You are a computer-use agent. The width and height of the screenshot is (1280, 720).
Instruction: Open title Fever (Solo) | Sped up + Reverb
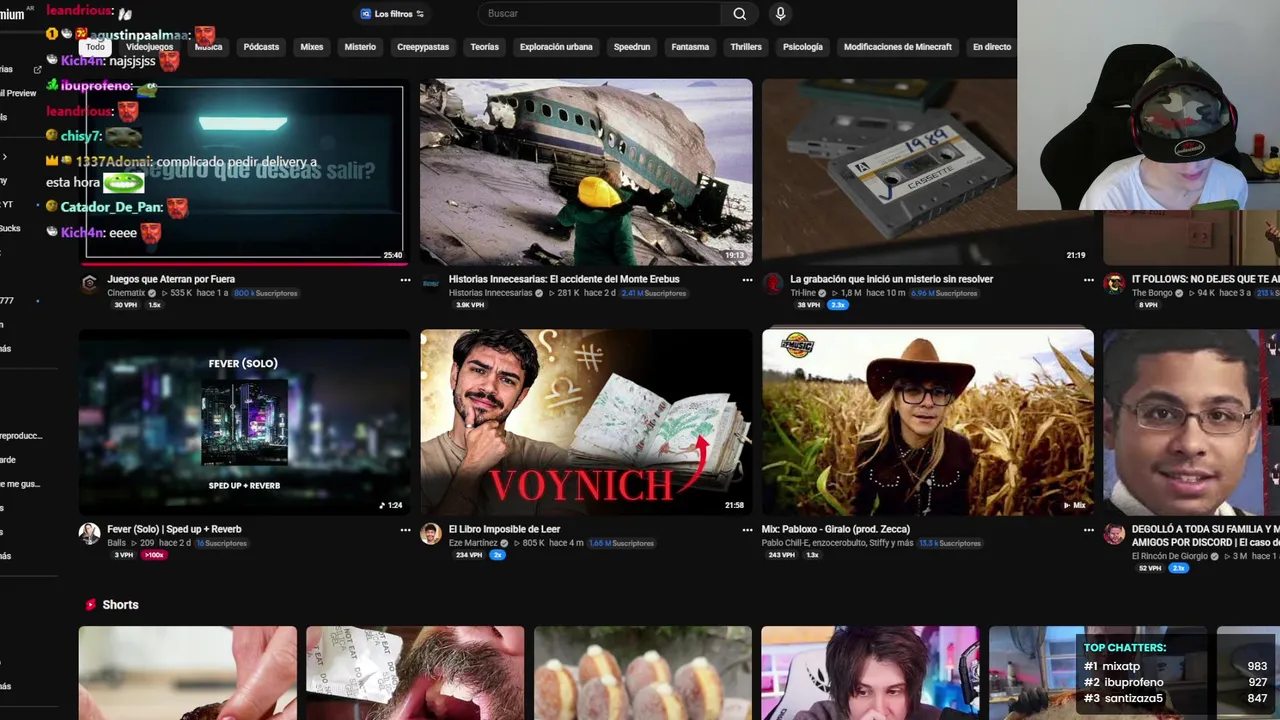point(174,529)
